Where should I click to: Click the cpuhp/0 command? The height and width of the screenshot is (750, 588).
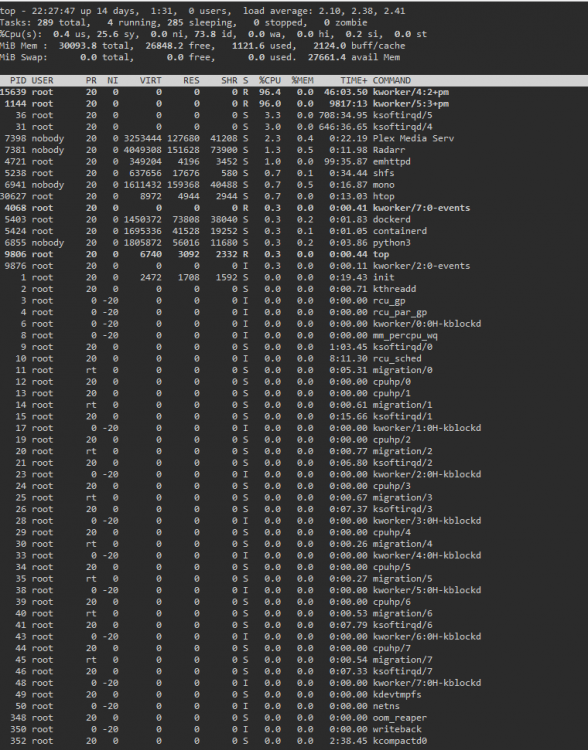pos(392,382)
